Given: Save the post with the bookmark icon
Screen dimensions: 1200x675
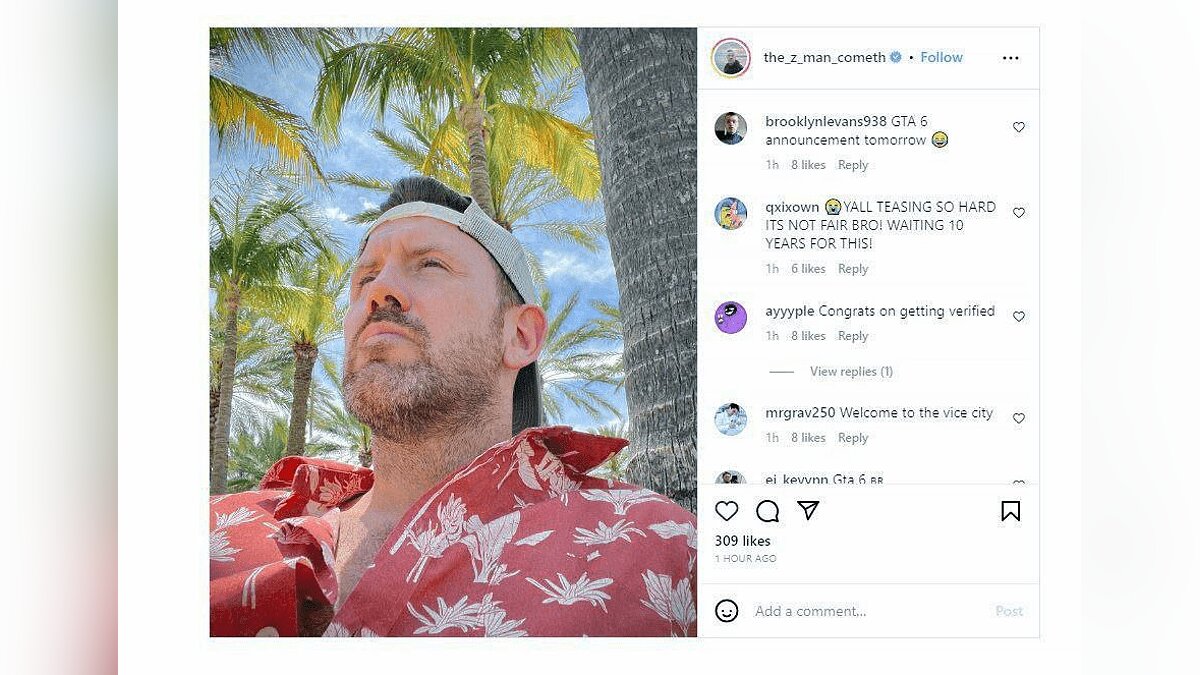Looking at the screenshot, I should (x=1011, y=511).
